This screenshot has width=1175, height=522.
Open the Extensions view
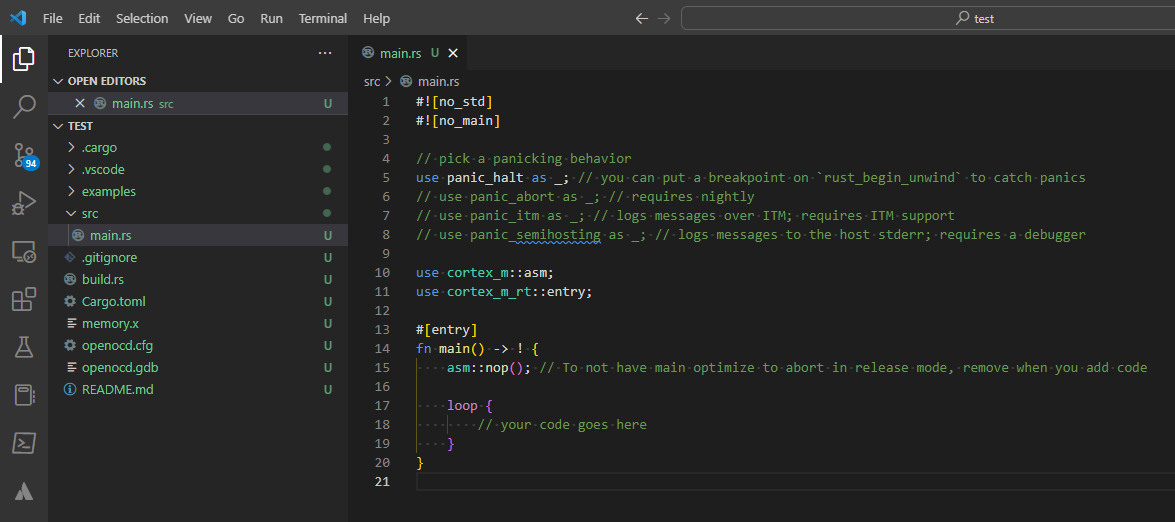point(24,300)
